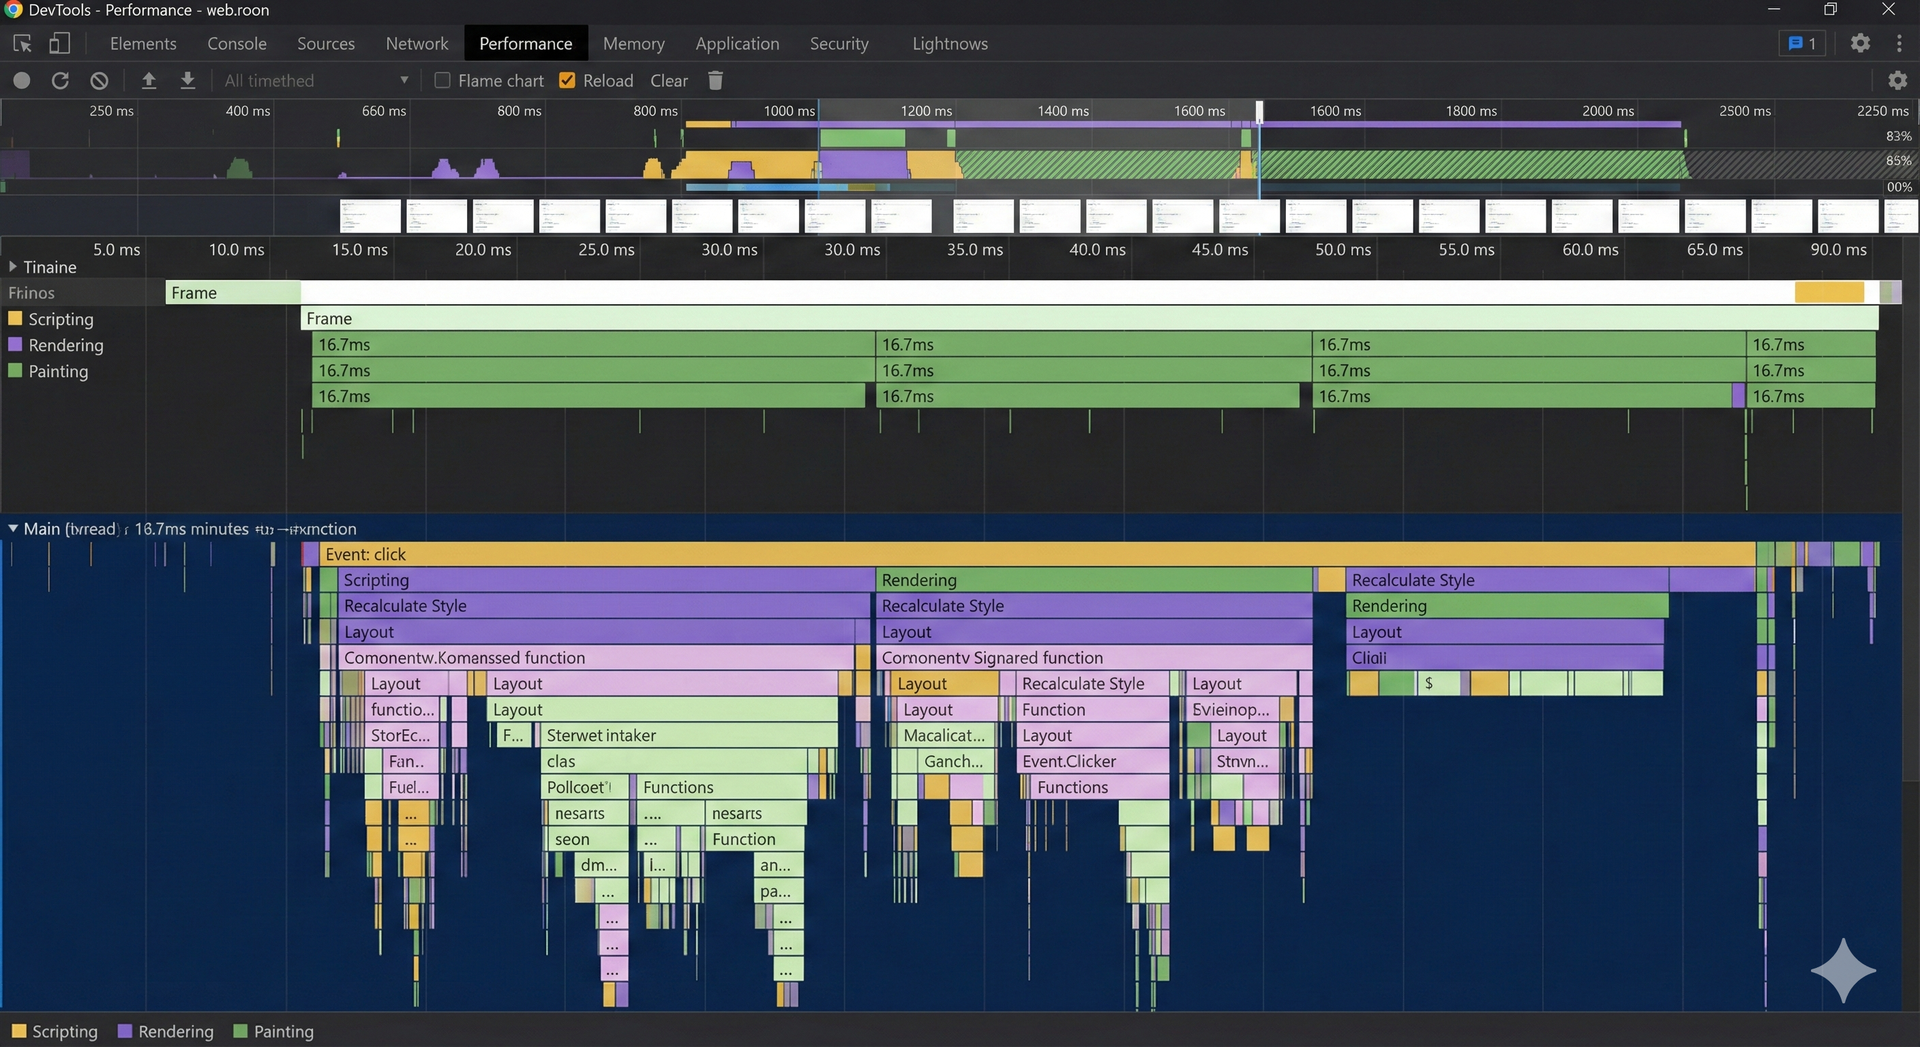1920x1047 pixels.
Task: Click the issues counter badge
Action: click(x=1802, y=44)
